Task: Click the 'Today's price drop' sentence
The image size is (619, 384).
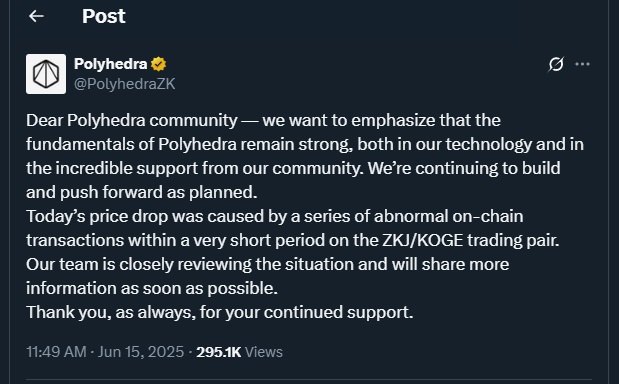Action: point(275,216)
